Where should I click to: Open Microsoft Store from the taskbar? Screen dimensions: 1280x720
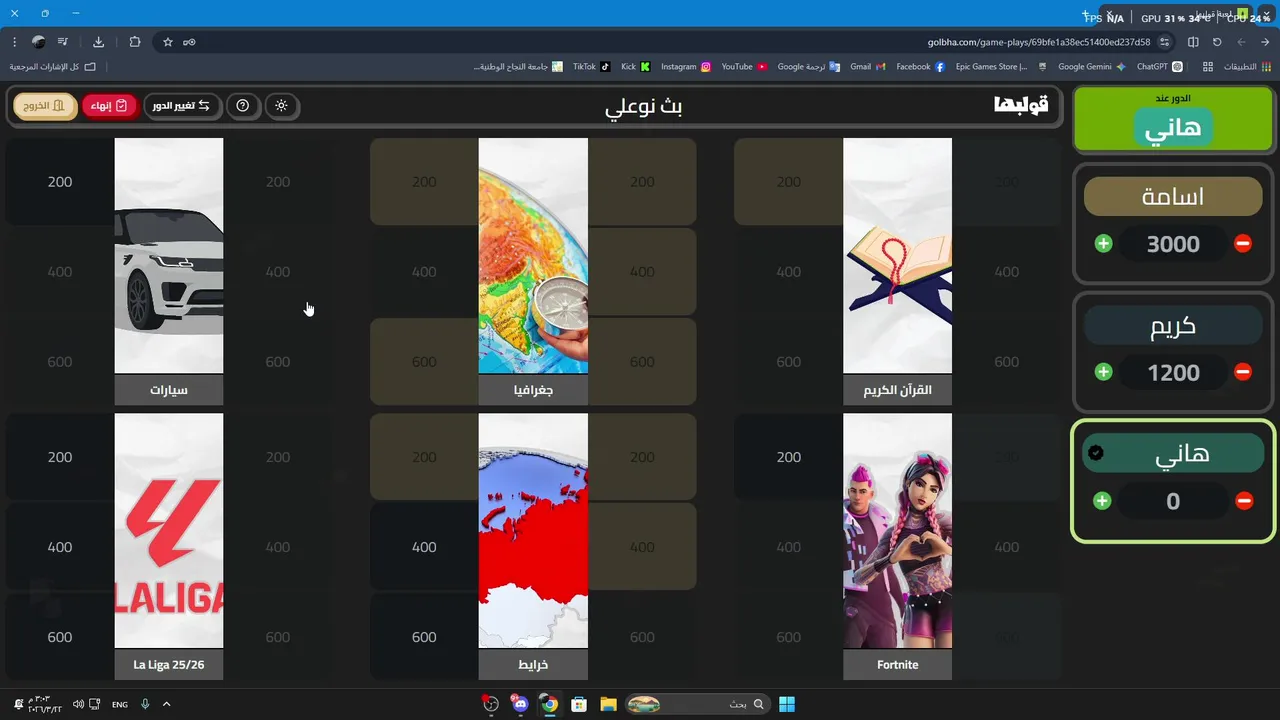point(578,704)
